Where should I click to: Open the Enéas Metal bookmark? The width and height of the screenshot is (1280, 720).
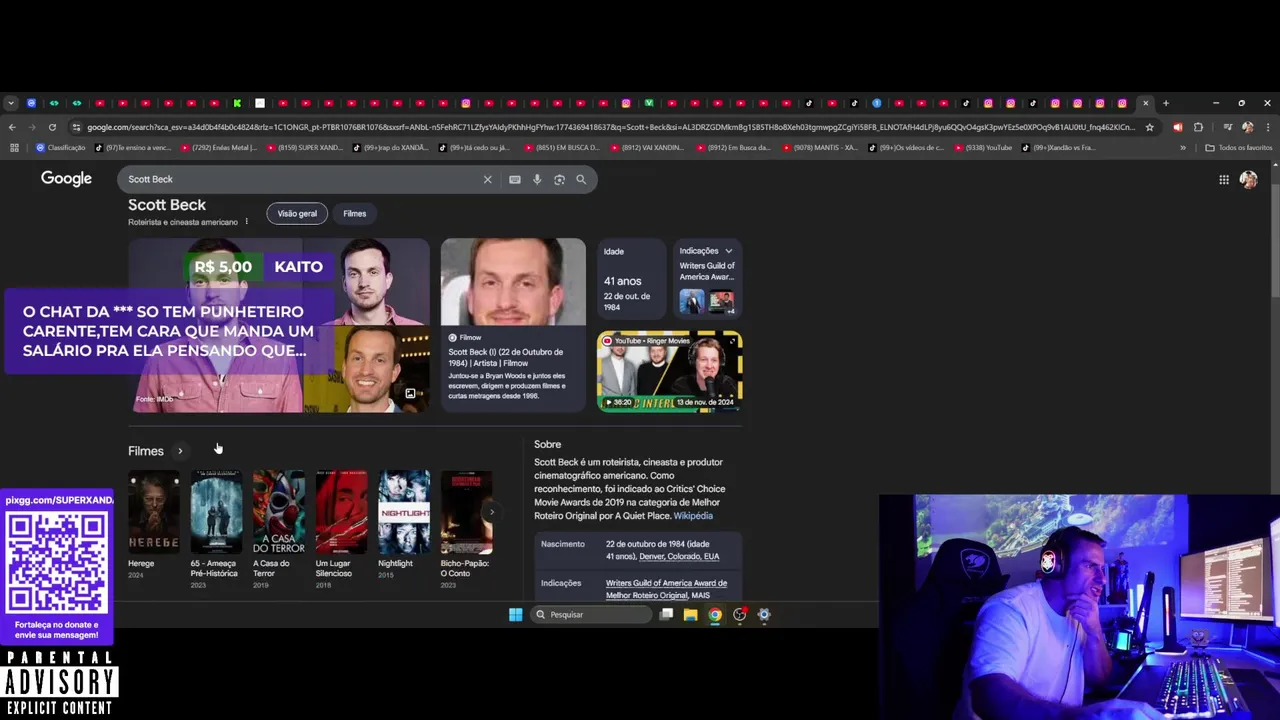click(219, 147)
